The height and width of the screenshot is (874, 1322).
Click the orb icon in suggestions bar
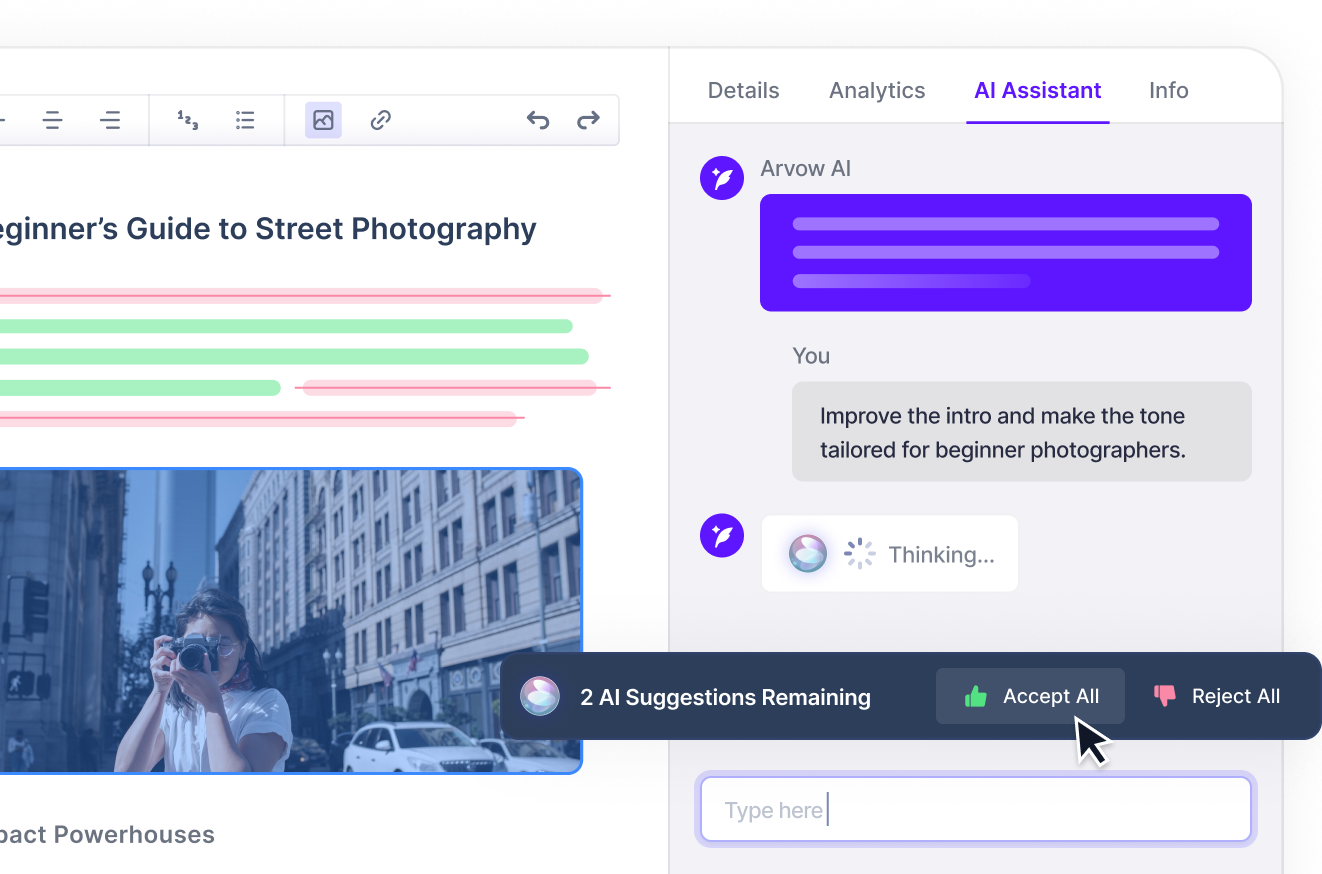[540, 696]
